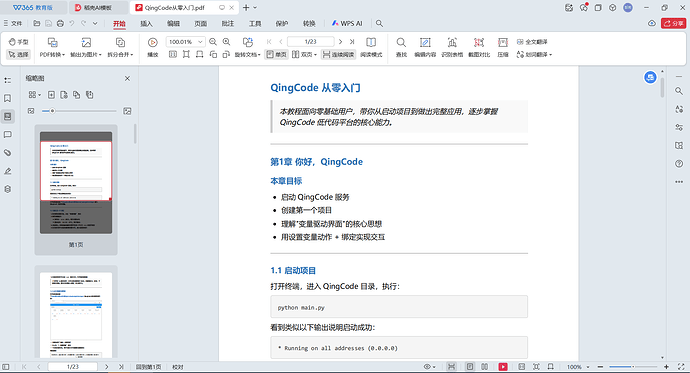Click the 全文翻译 full translation button

(x=532, y=42)
